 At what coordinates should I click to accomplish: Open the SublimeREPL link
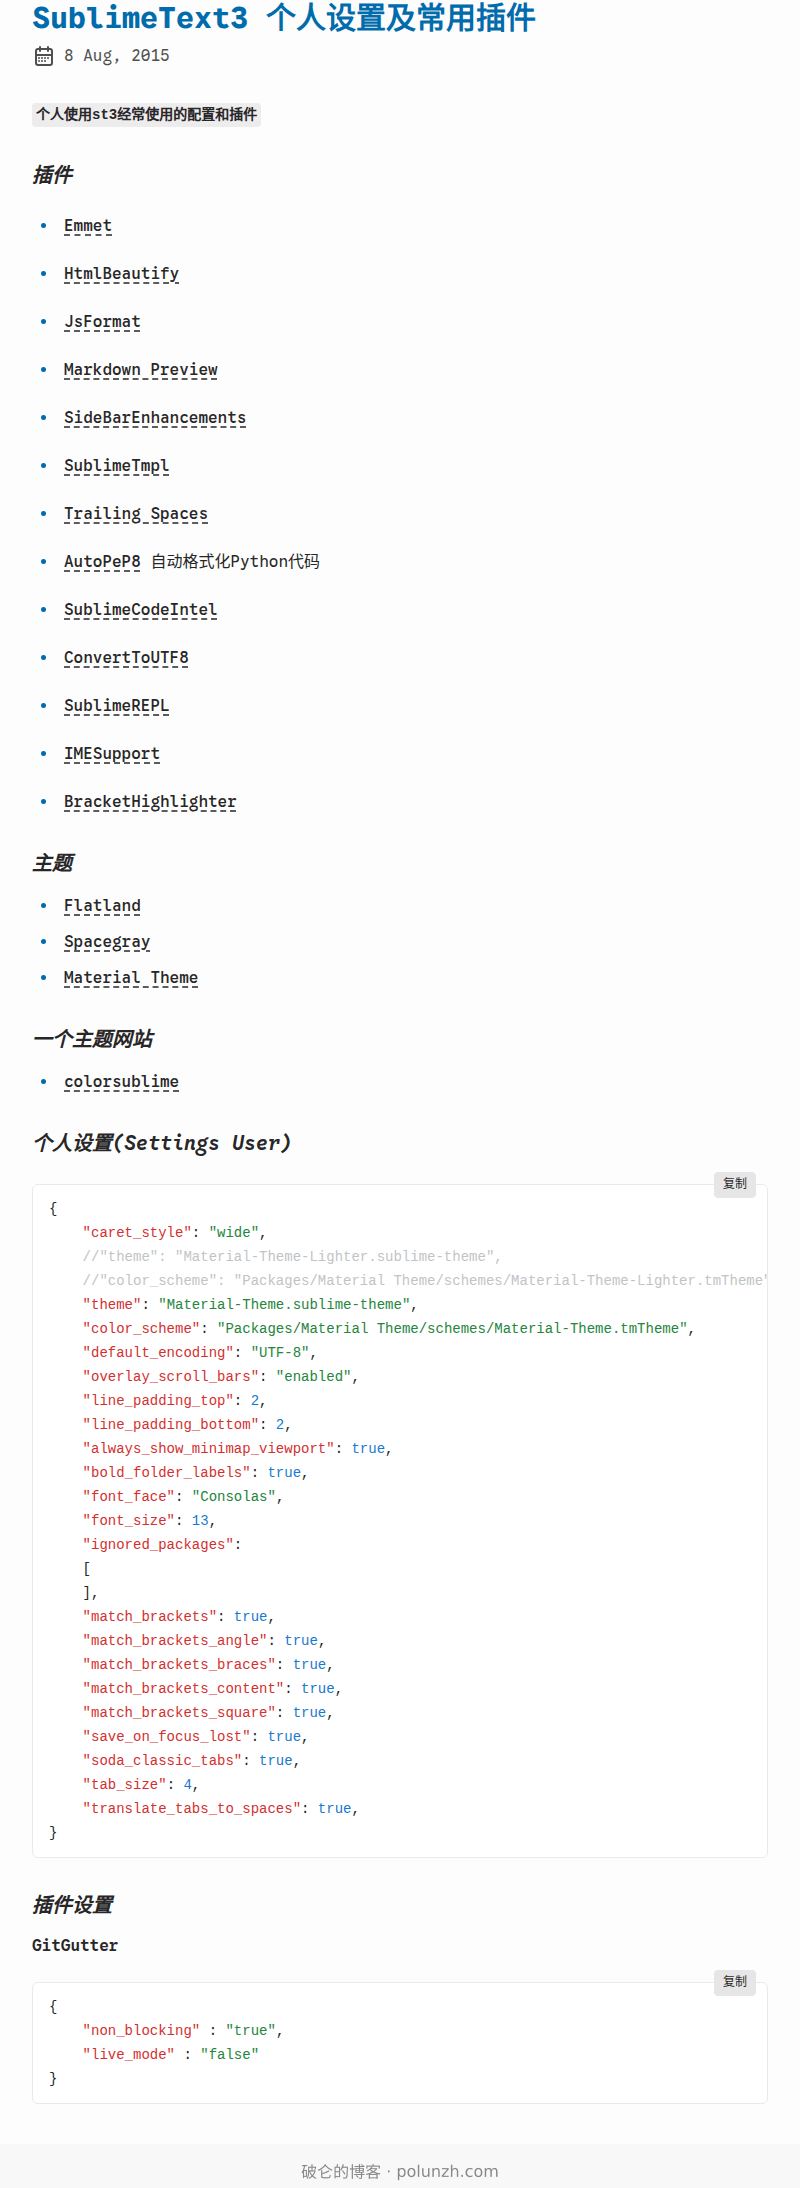(x=116, y=706)
